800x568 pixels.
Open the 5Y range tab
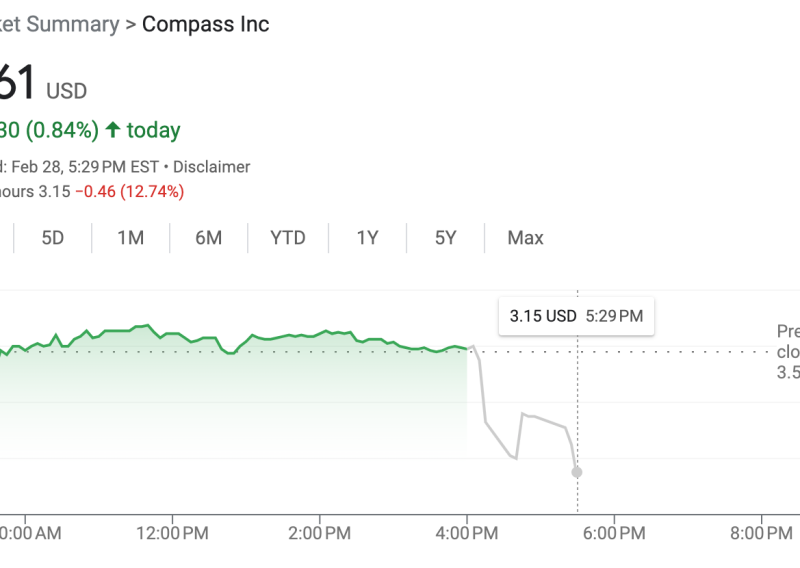point(445,238)
